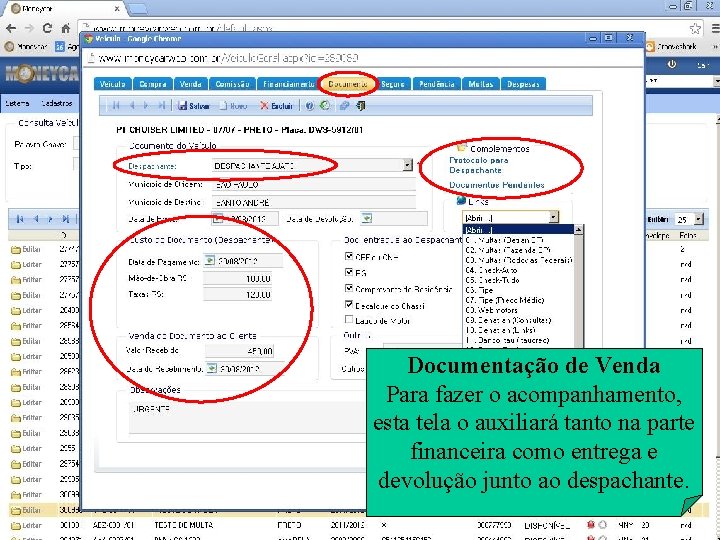Switch to the Comissão tab

point(232,84)
